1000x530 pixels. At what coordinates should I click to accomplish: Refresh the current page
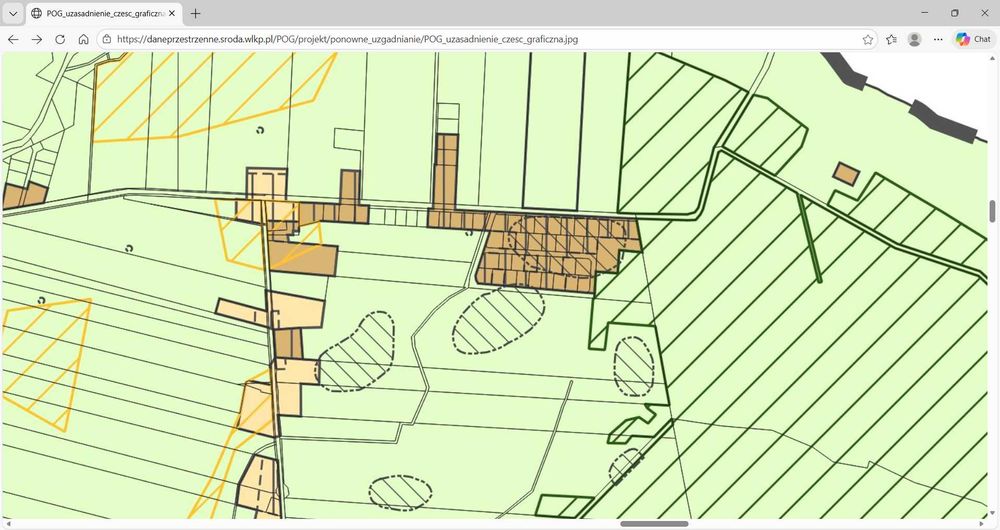[x=60, y=39]
